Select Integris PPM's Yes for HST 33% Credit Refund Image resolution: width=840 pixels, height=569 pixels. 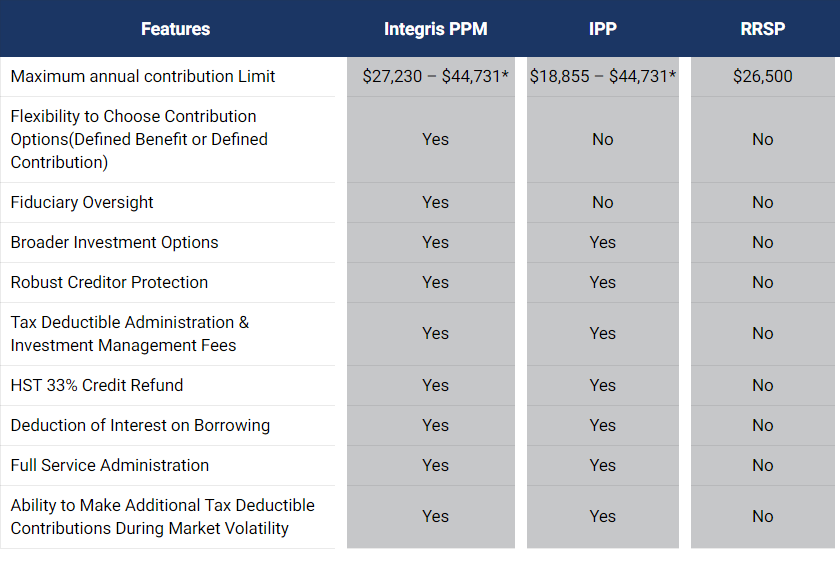[436, 385]
